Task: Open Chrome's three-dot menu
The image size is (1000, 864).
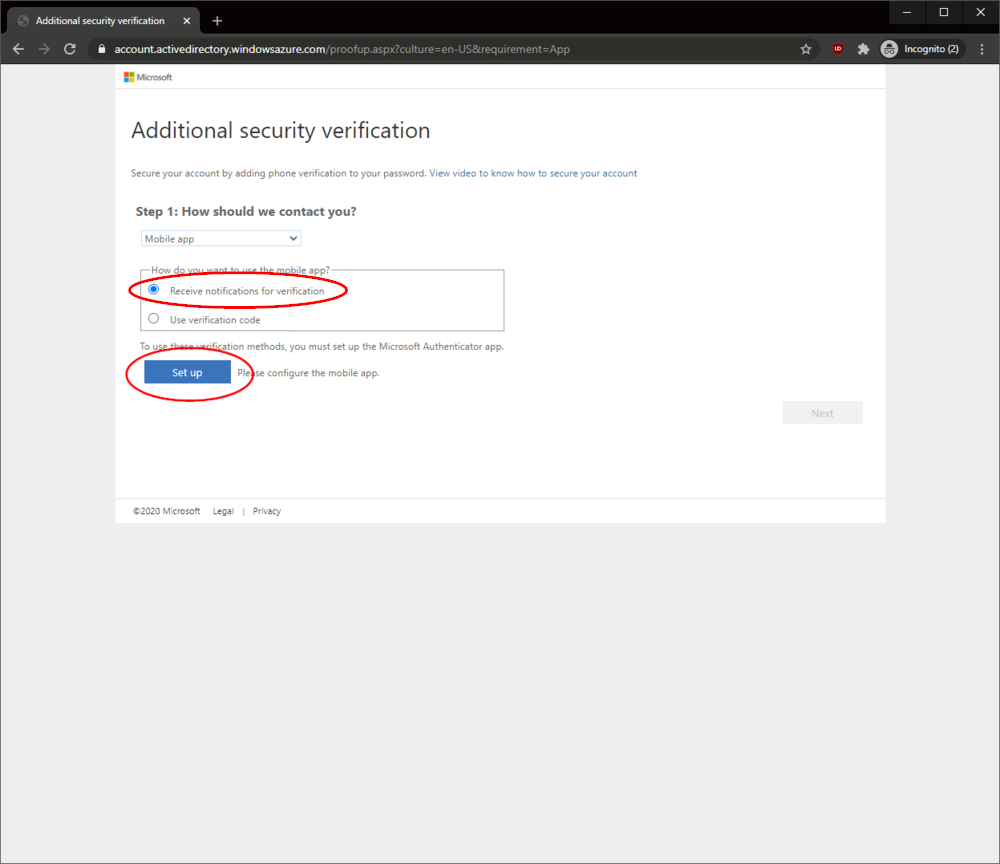Action: point(982,49)
